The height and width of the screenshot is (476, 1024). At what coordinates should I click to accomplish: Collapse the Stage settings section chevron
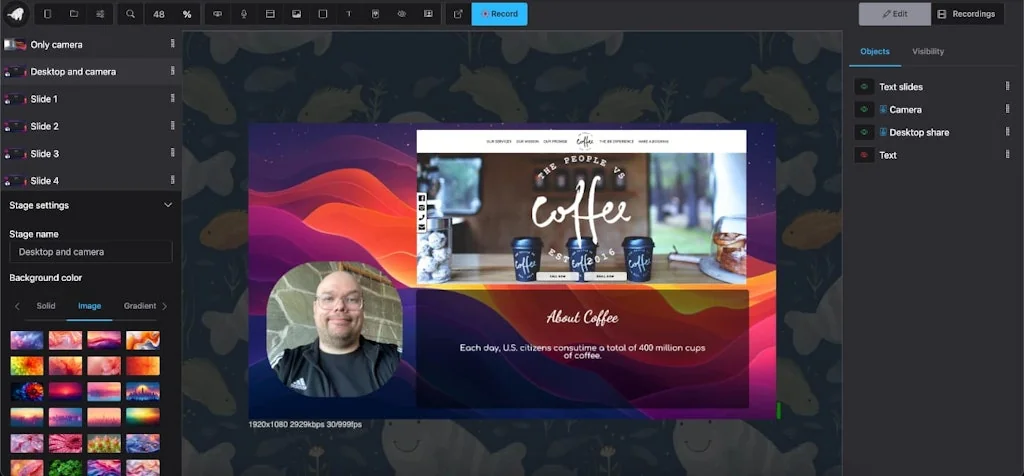pos(167,205)
